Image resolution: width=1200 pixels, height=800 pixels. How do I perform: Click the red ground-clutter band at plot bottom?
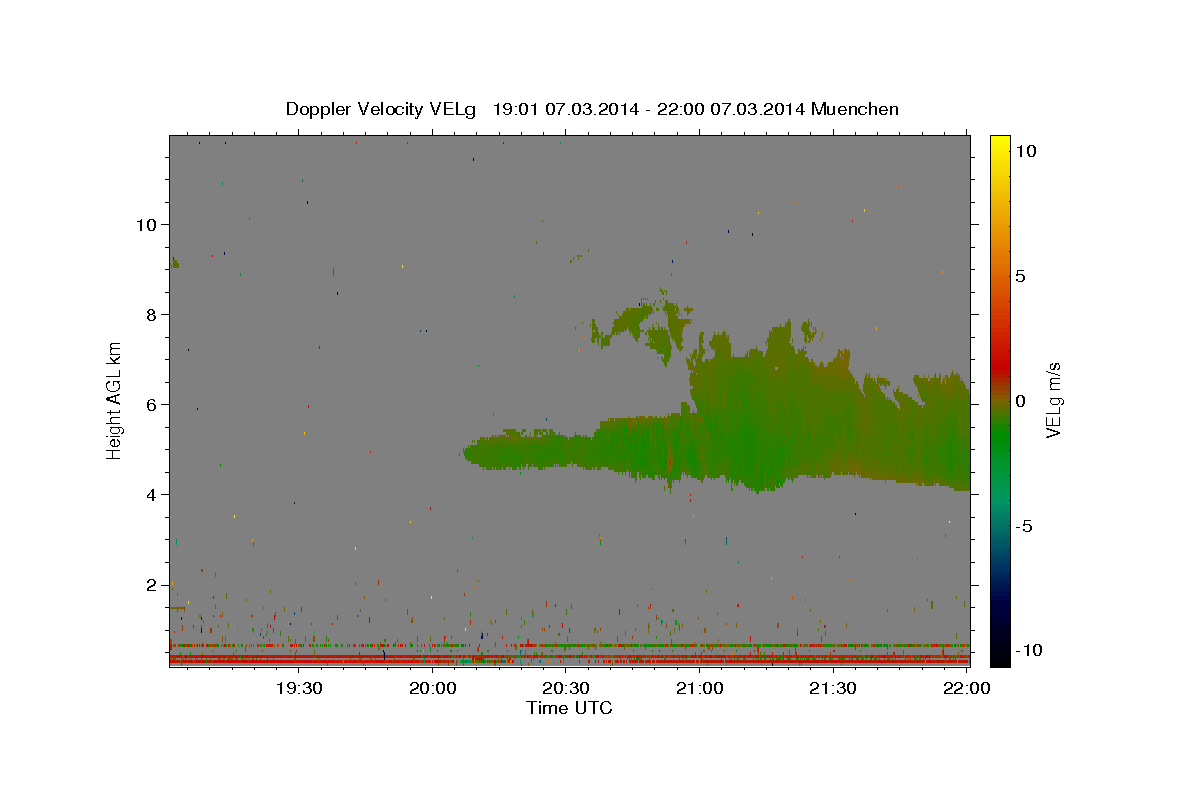(569, 660)
